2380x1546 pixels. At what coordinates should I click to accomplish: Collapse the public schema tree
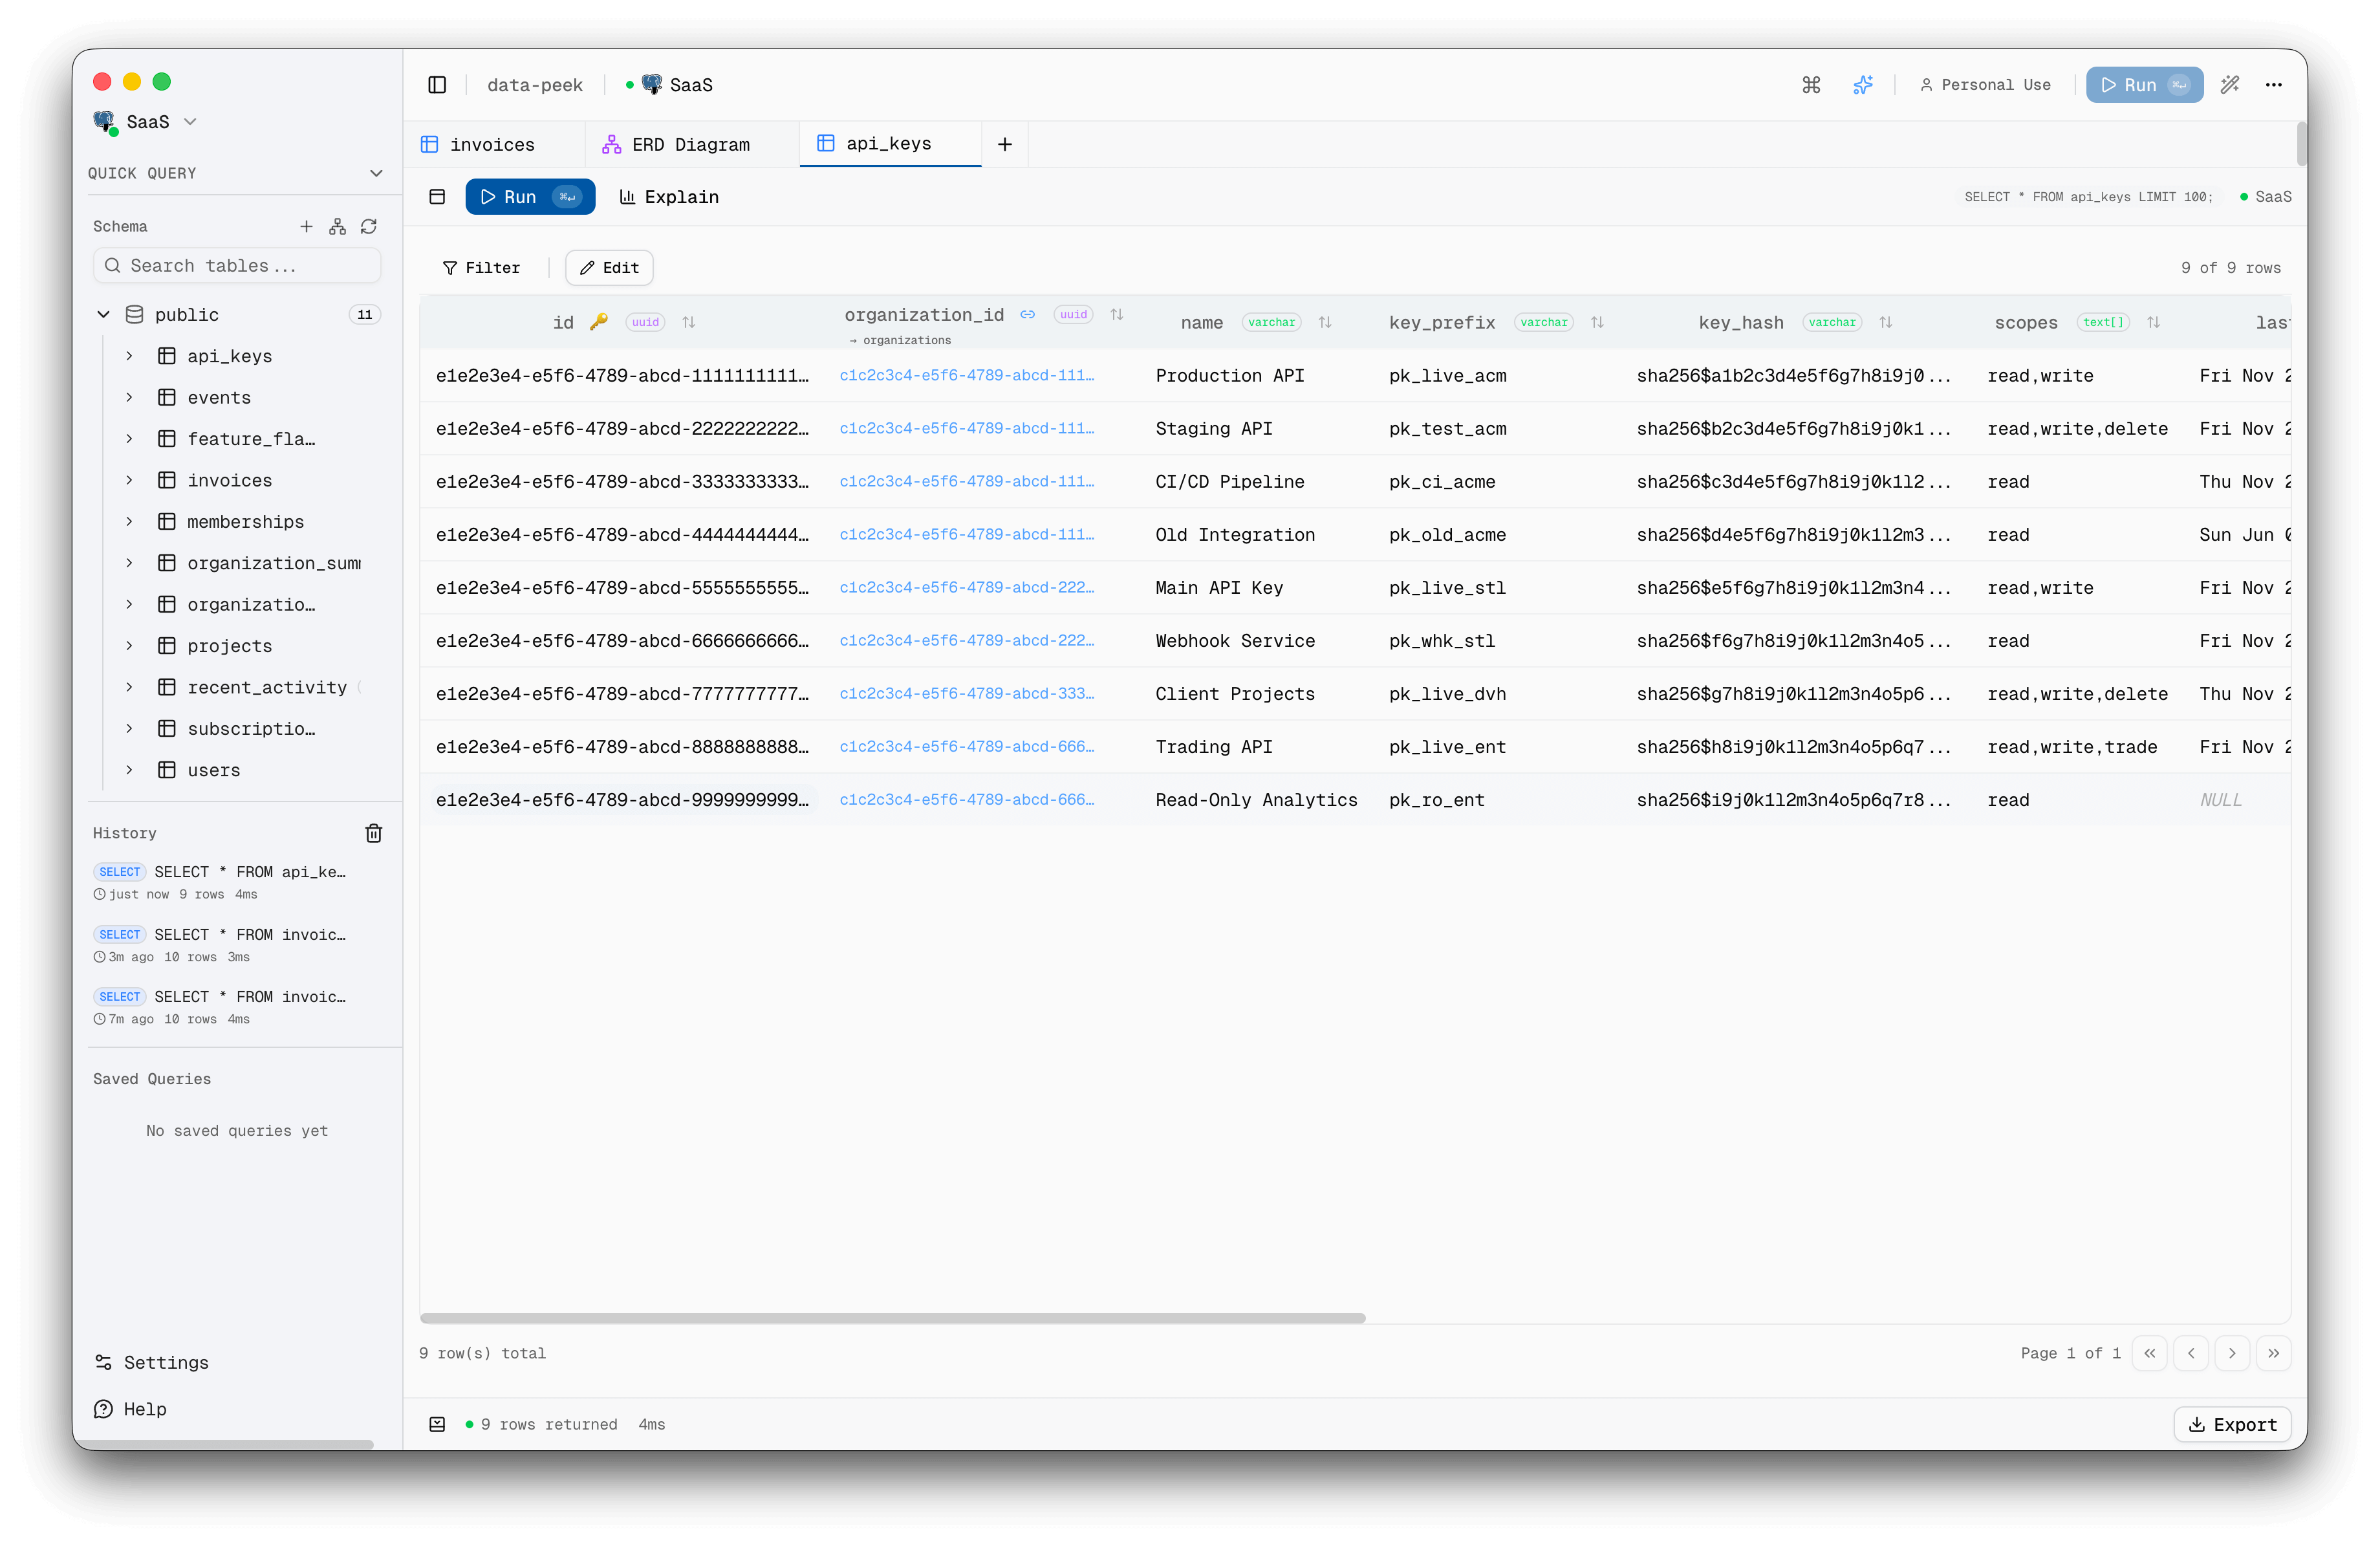pyautogui.click(x=103, y=314)
